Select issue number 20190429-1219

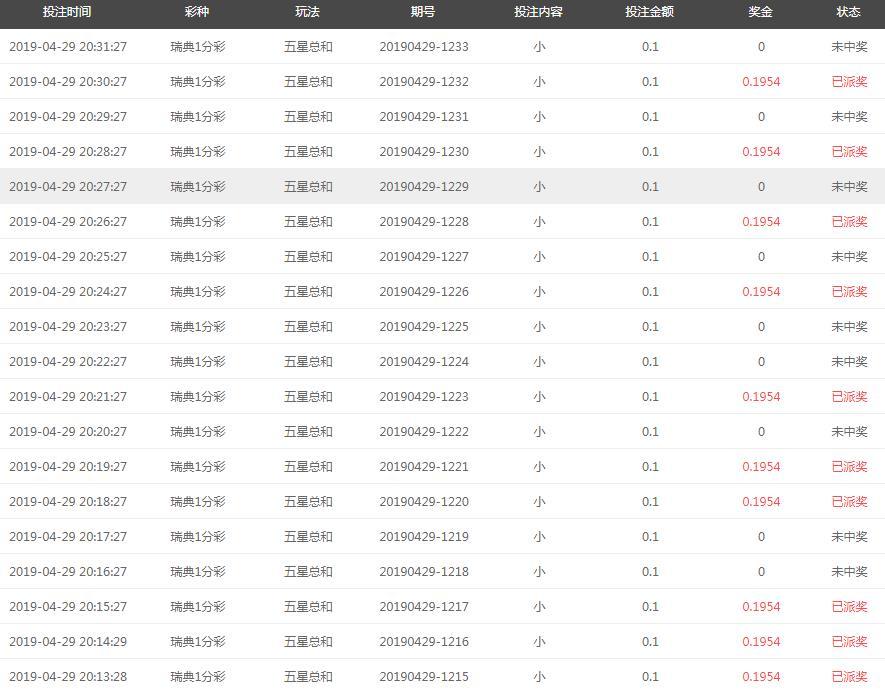[424, 537]
